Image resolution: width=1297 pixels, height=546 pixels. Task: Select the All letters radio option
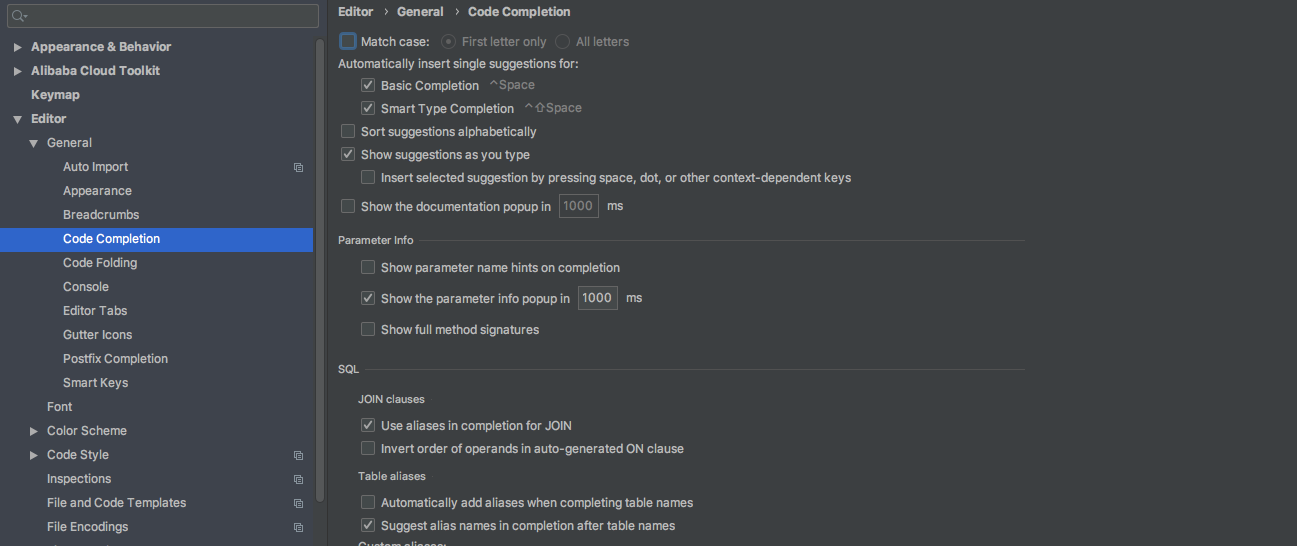tap(563, 42)
